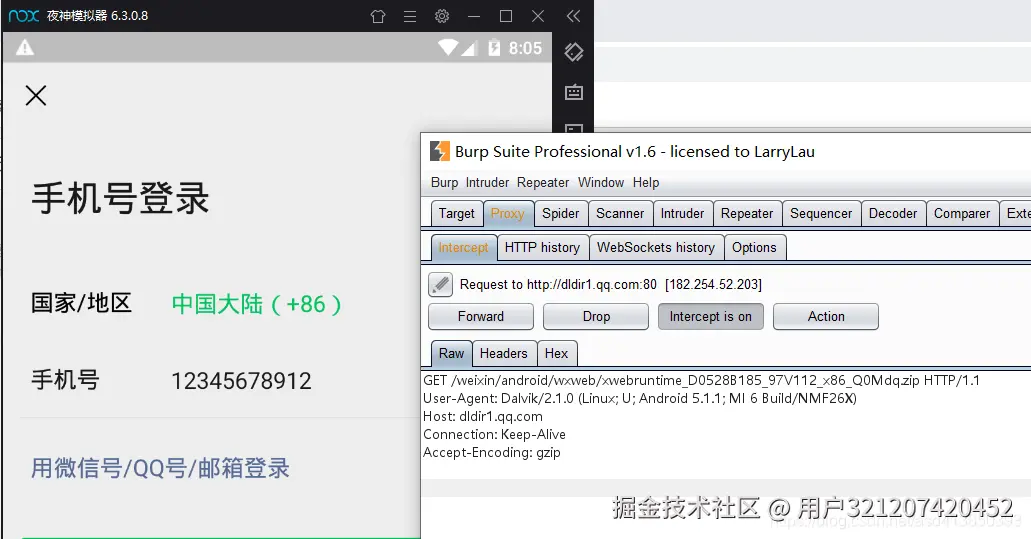This screenshot has width=1031, height=539.
Task: Switch to the Spider tab
Action: (x=560, y=214)
